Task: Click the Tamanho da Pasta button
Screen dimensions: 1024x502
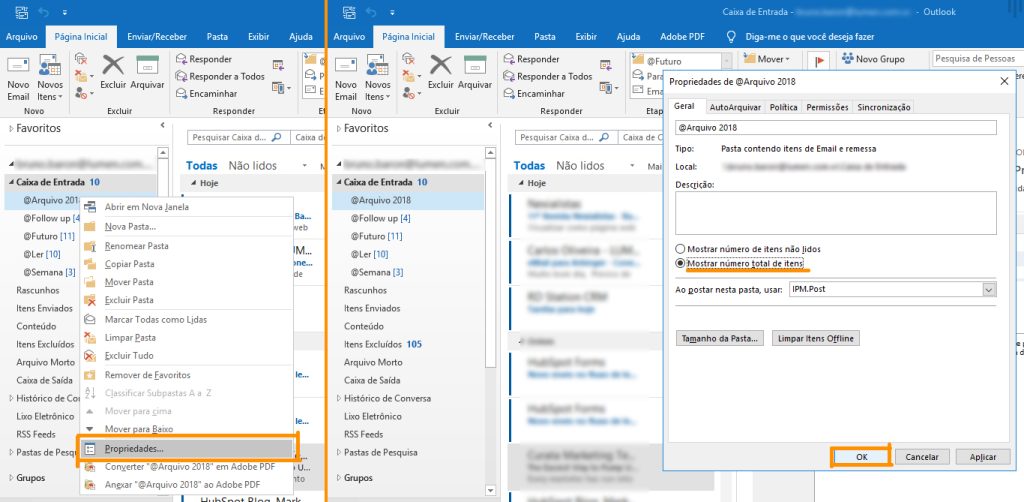Action: [x=721, y=339]
